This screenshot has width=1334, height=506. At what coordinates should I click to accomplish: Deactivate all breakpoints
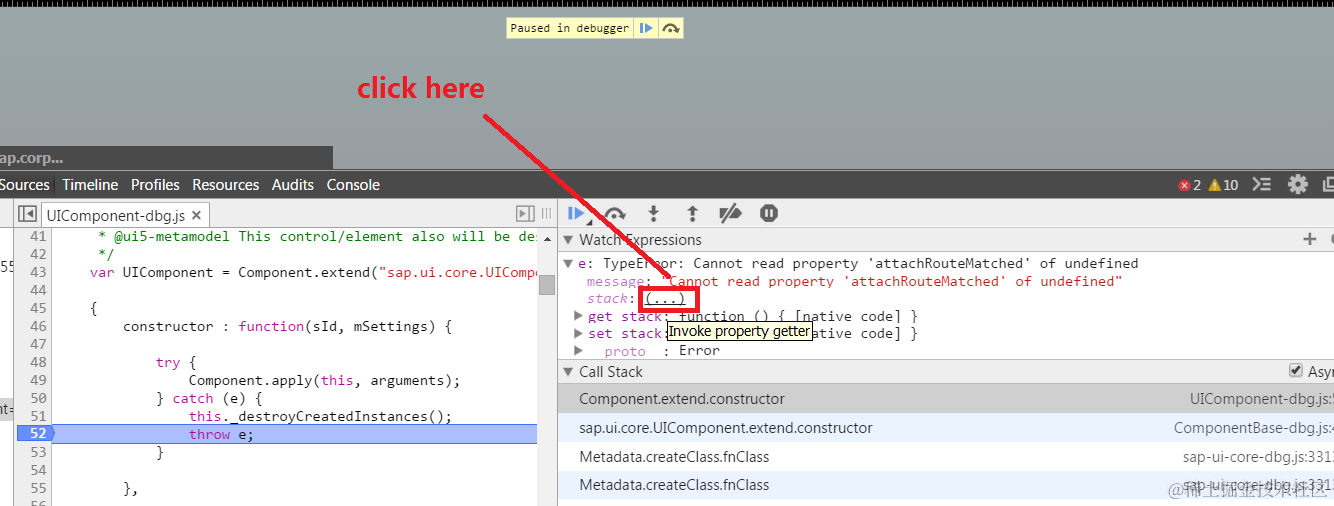click(x=731, y=213)
